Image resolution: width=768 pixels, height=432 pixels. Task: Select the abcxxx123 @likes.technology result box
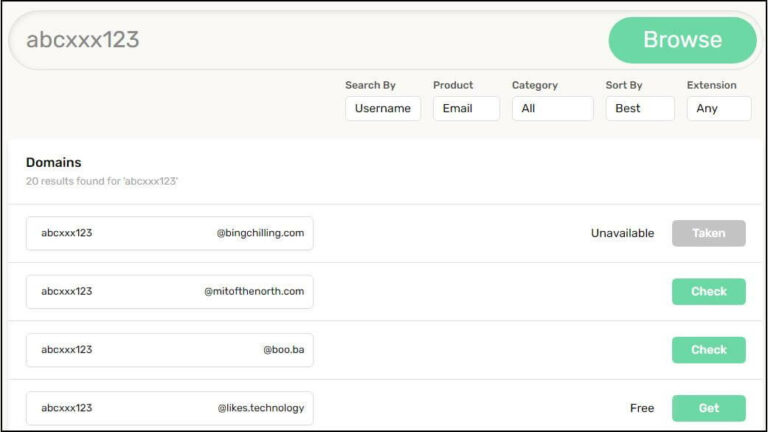tap(169, 408)
